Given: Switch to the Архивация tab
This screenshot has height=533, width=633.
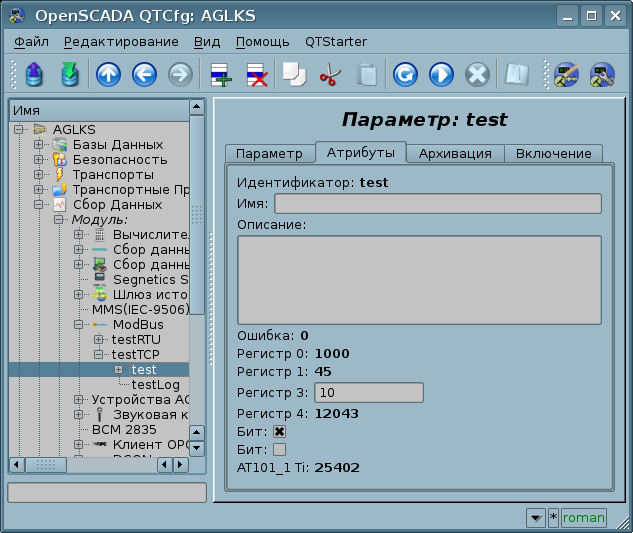Looking at the screenshot, I should click(x=455, y=153).
